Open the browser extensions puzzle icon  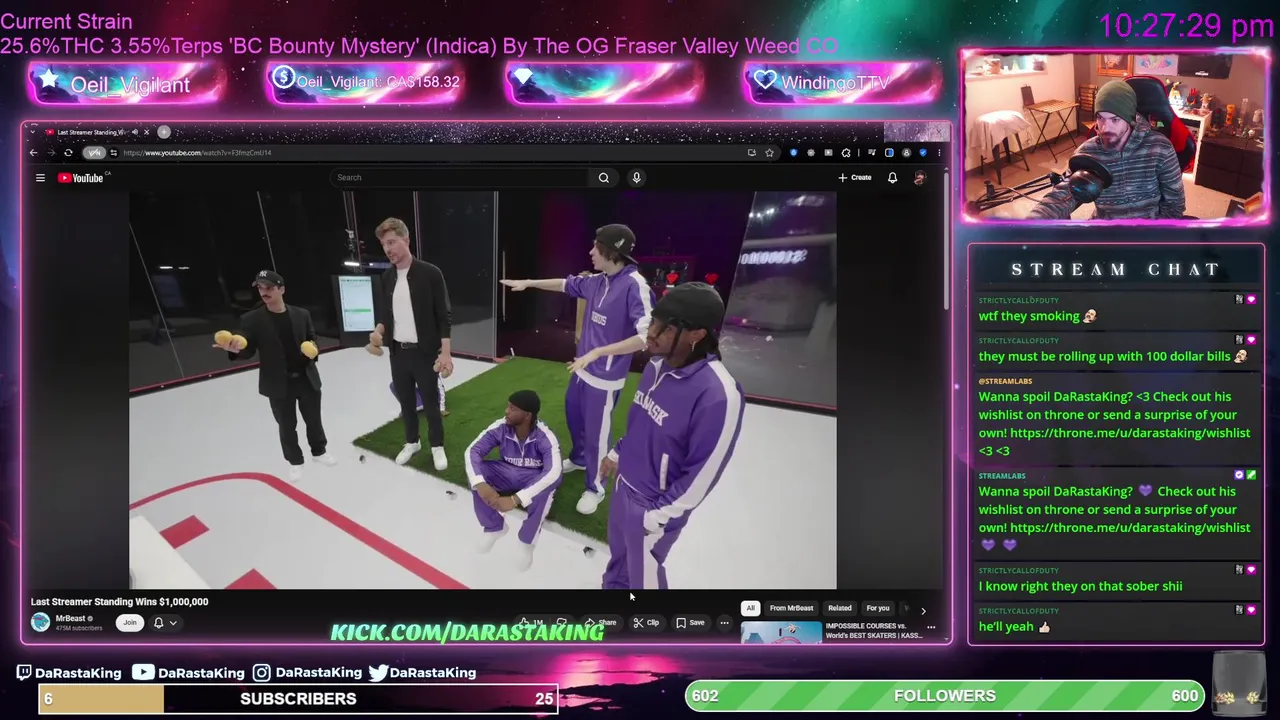pyautogui.click(x=846, y=153)
